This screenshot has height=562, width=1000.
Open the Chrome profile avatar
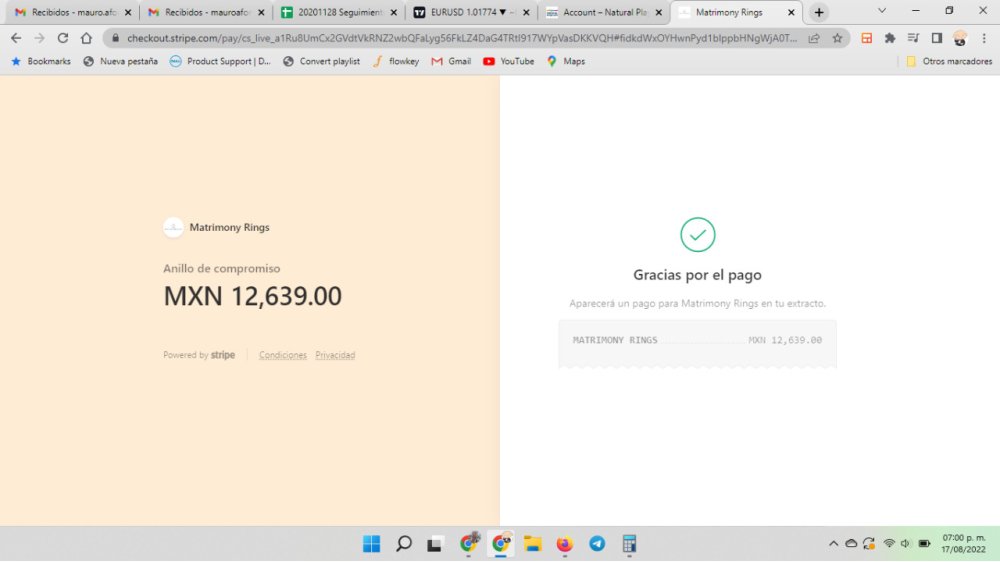(x=960, y=38)
